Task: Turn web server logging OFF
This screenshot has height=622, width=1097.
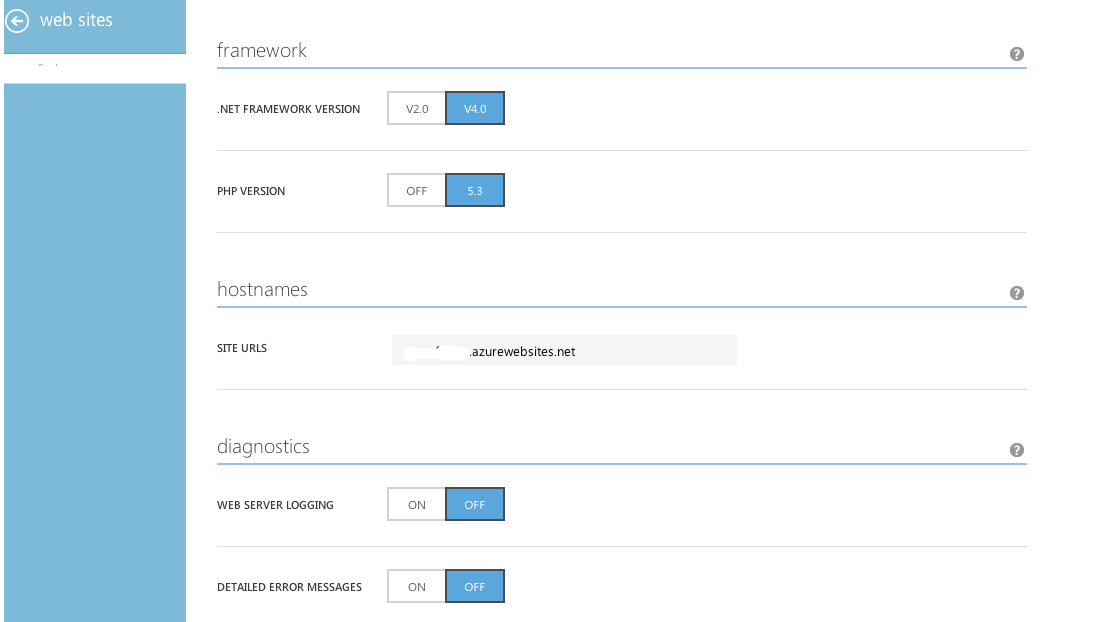Action: coord(475,504)
